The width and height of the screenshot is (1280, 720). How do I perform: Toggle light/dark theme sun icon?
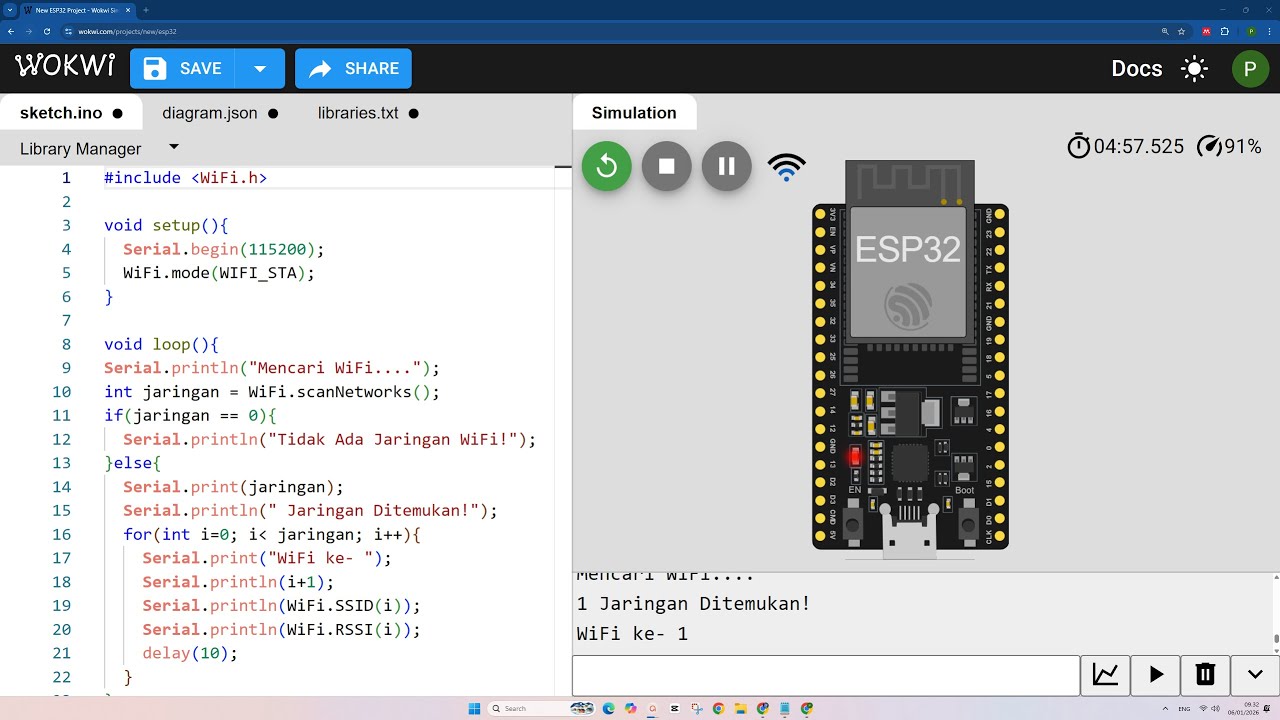coord(1194,69)
